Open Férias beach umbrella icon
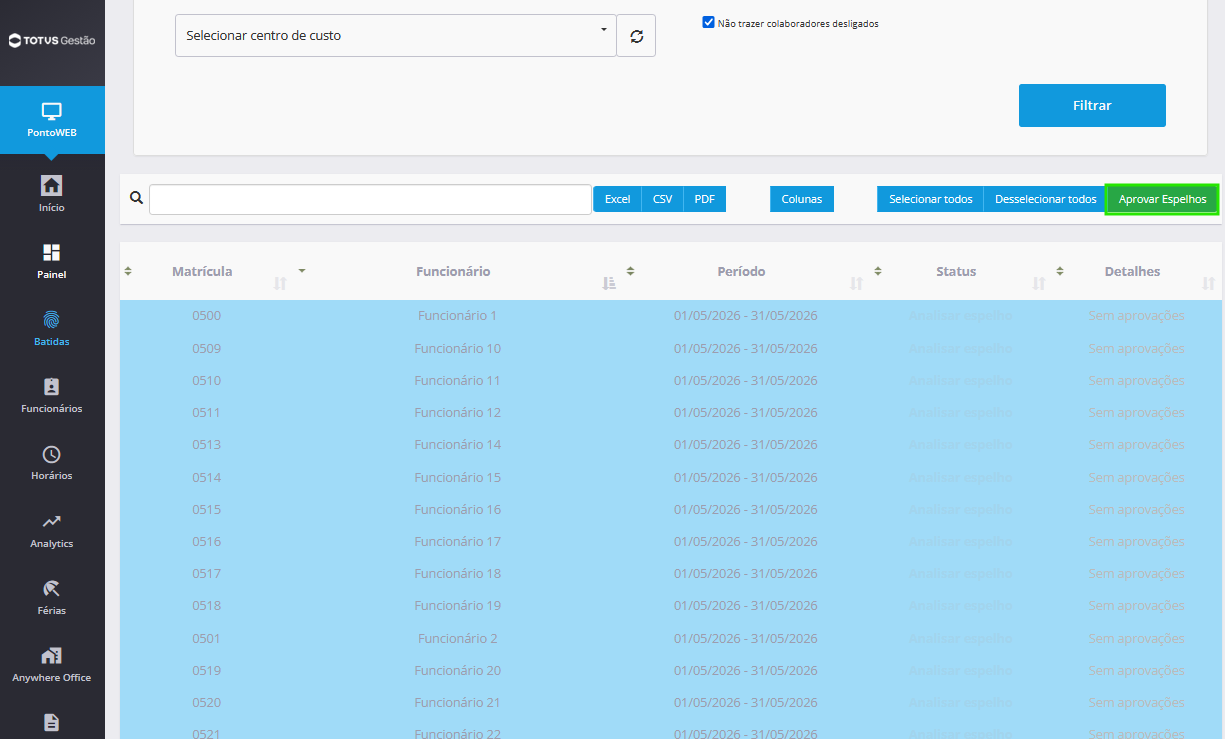1225x739 pixels. [52, 588]
